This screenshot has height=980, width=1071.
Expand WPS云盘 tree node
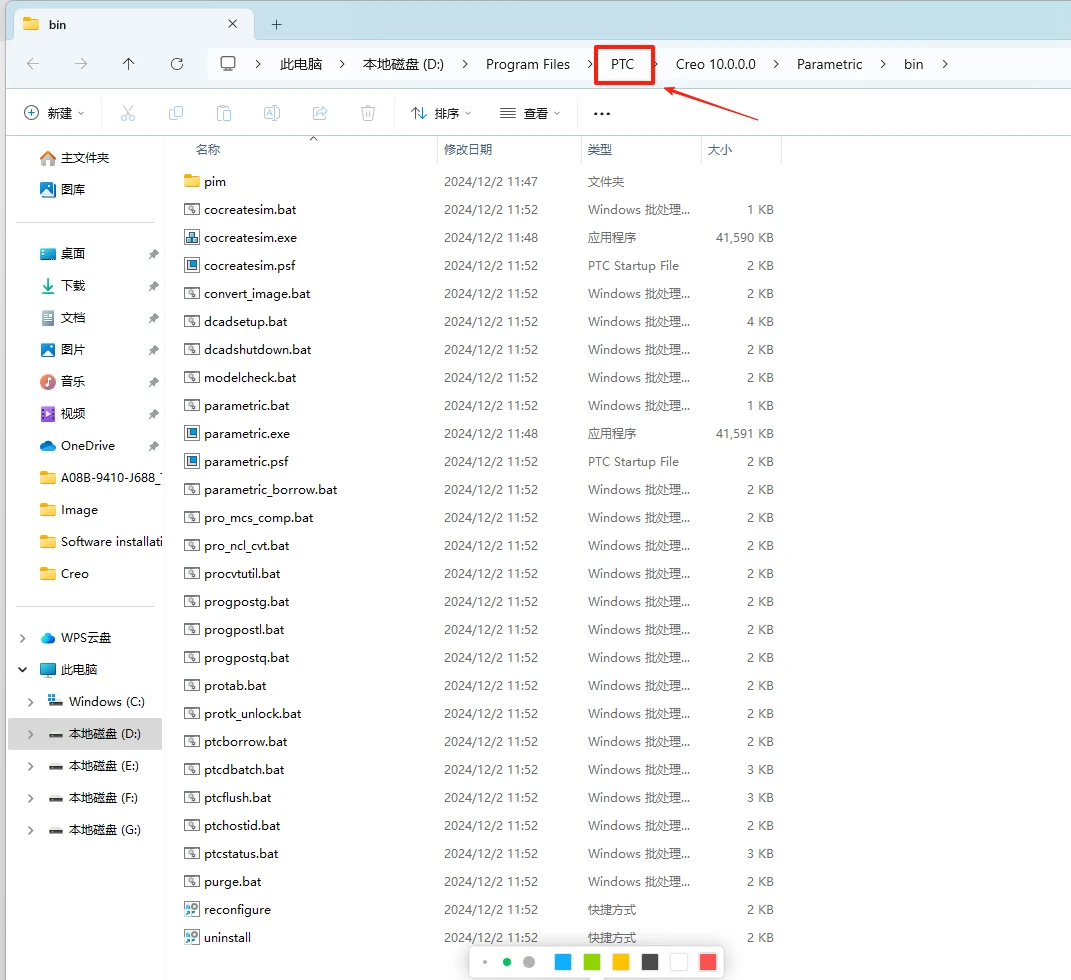[23, 638]
